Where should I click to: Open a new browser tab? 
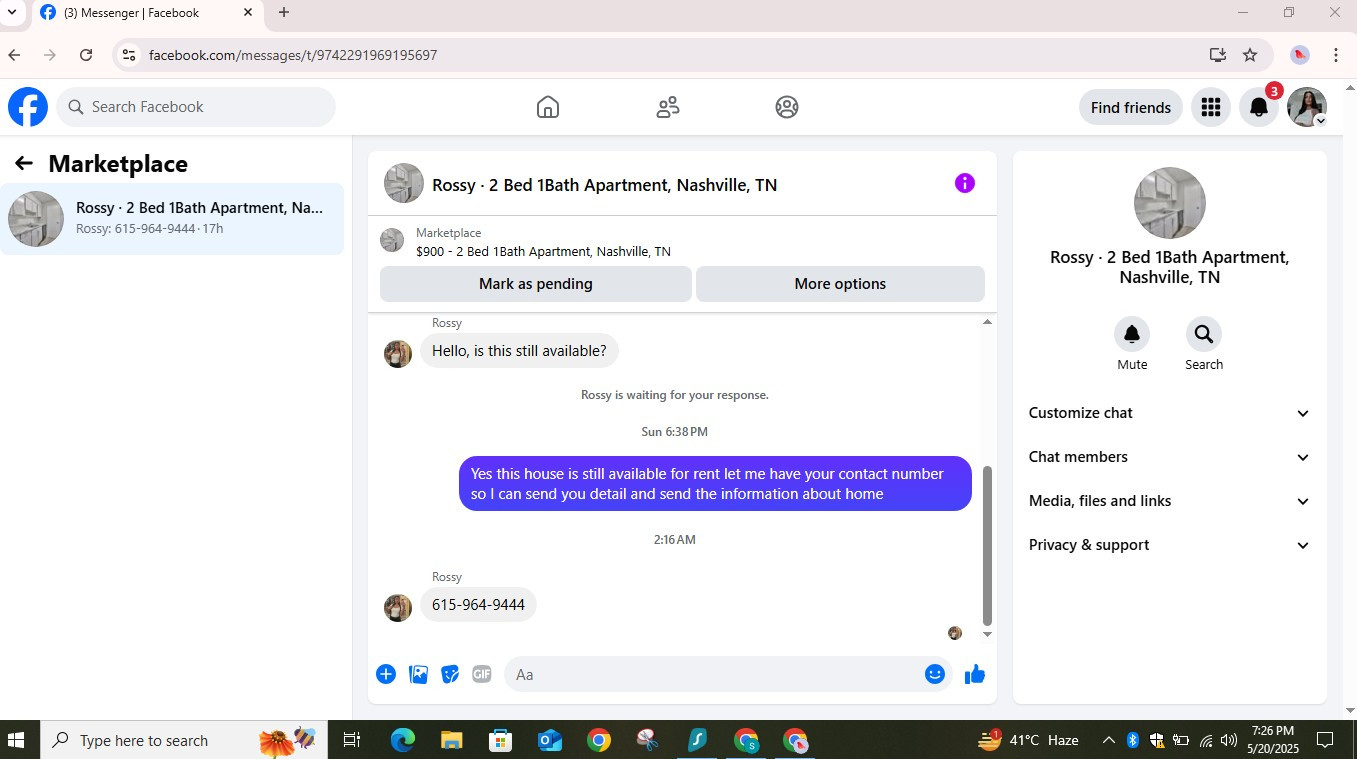(x=284, y=12)
